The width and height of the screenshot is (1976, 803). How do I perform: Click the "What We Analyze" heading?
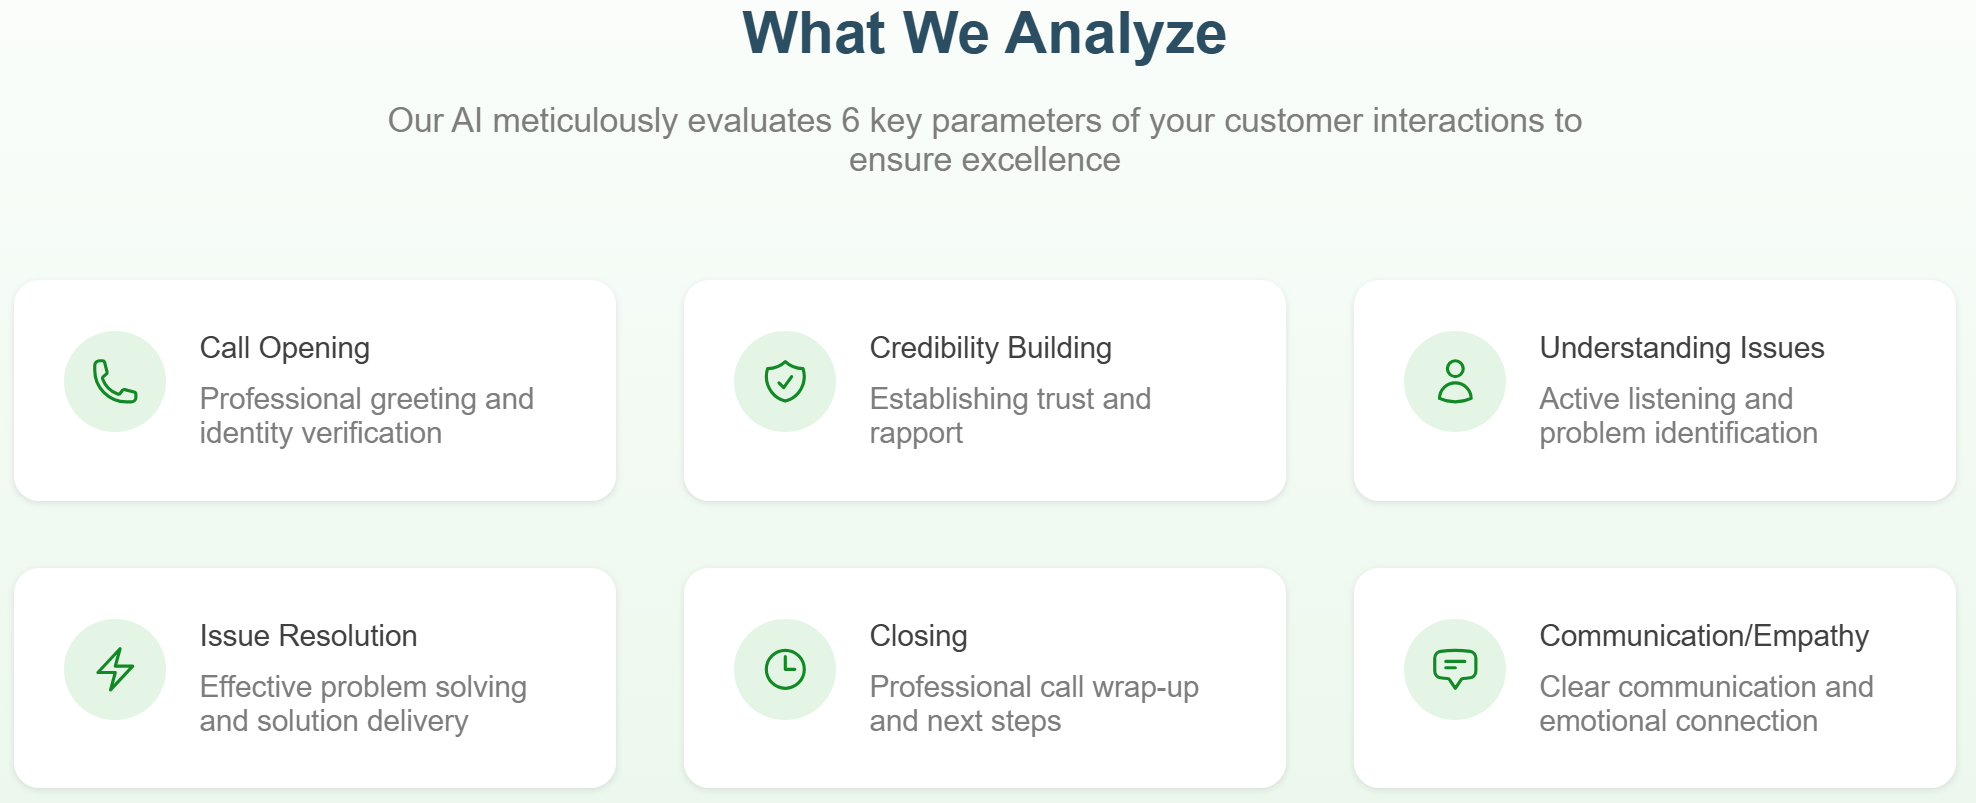[984, 34]
